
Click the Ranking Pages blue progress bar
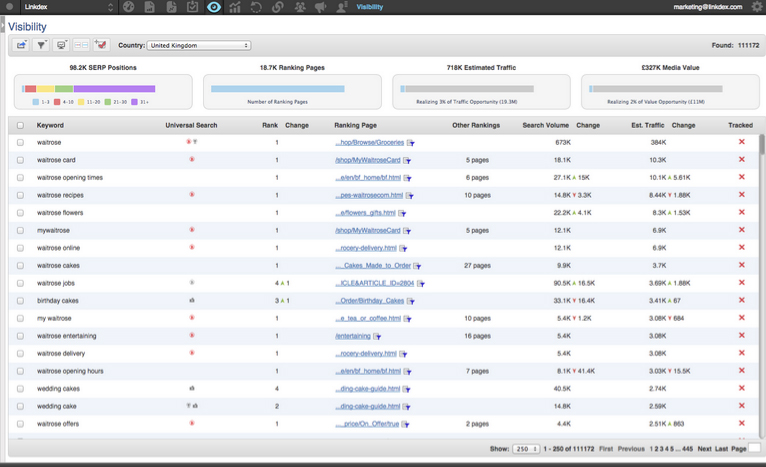pyautogui.click(x=277, y=89)
